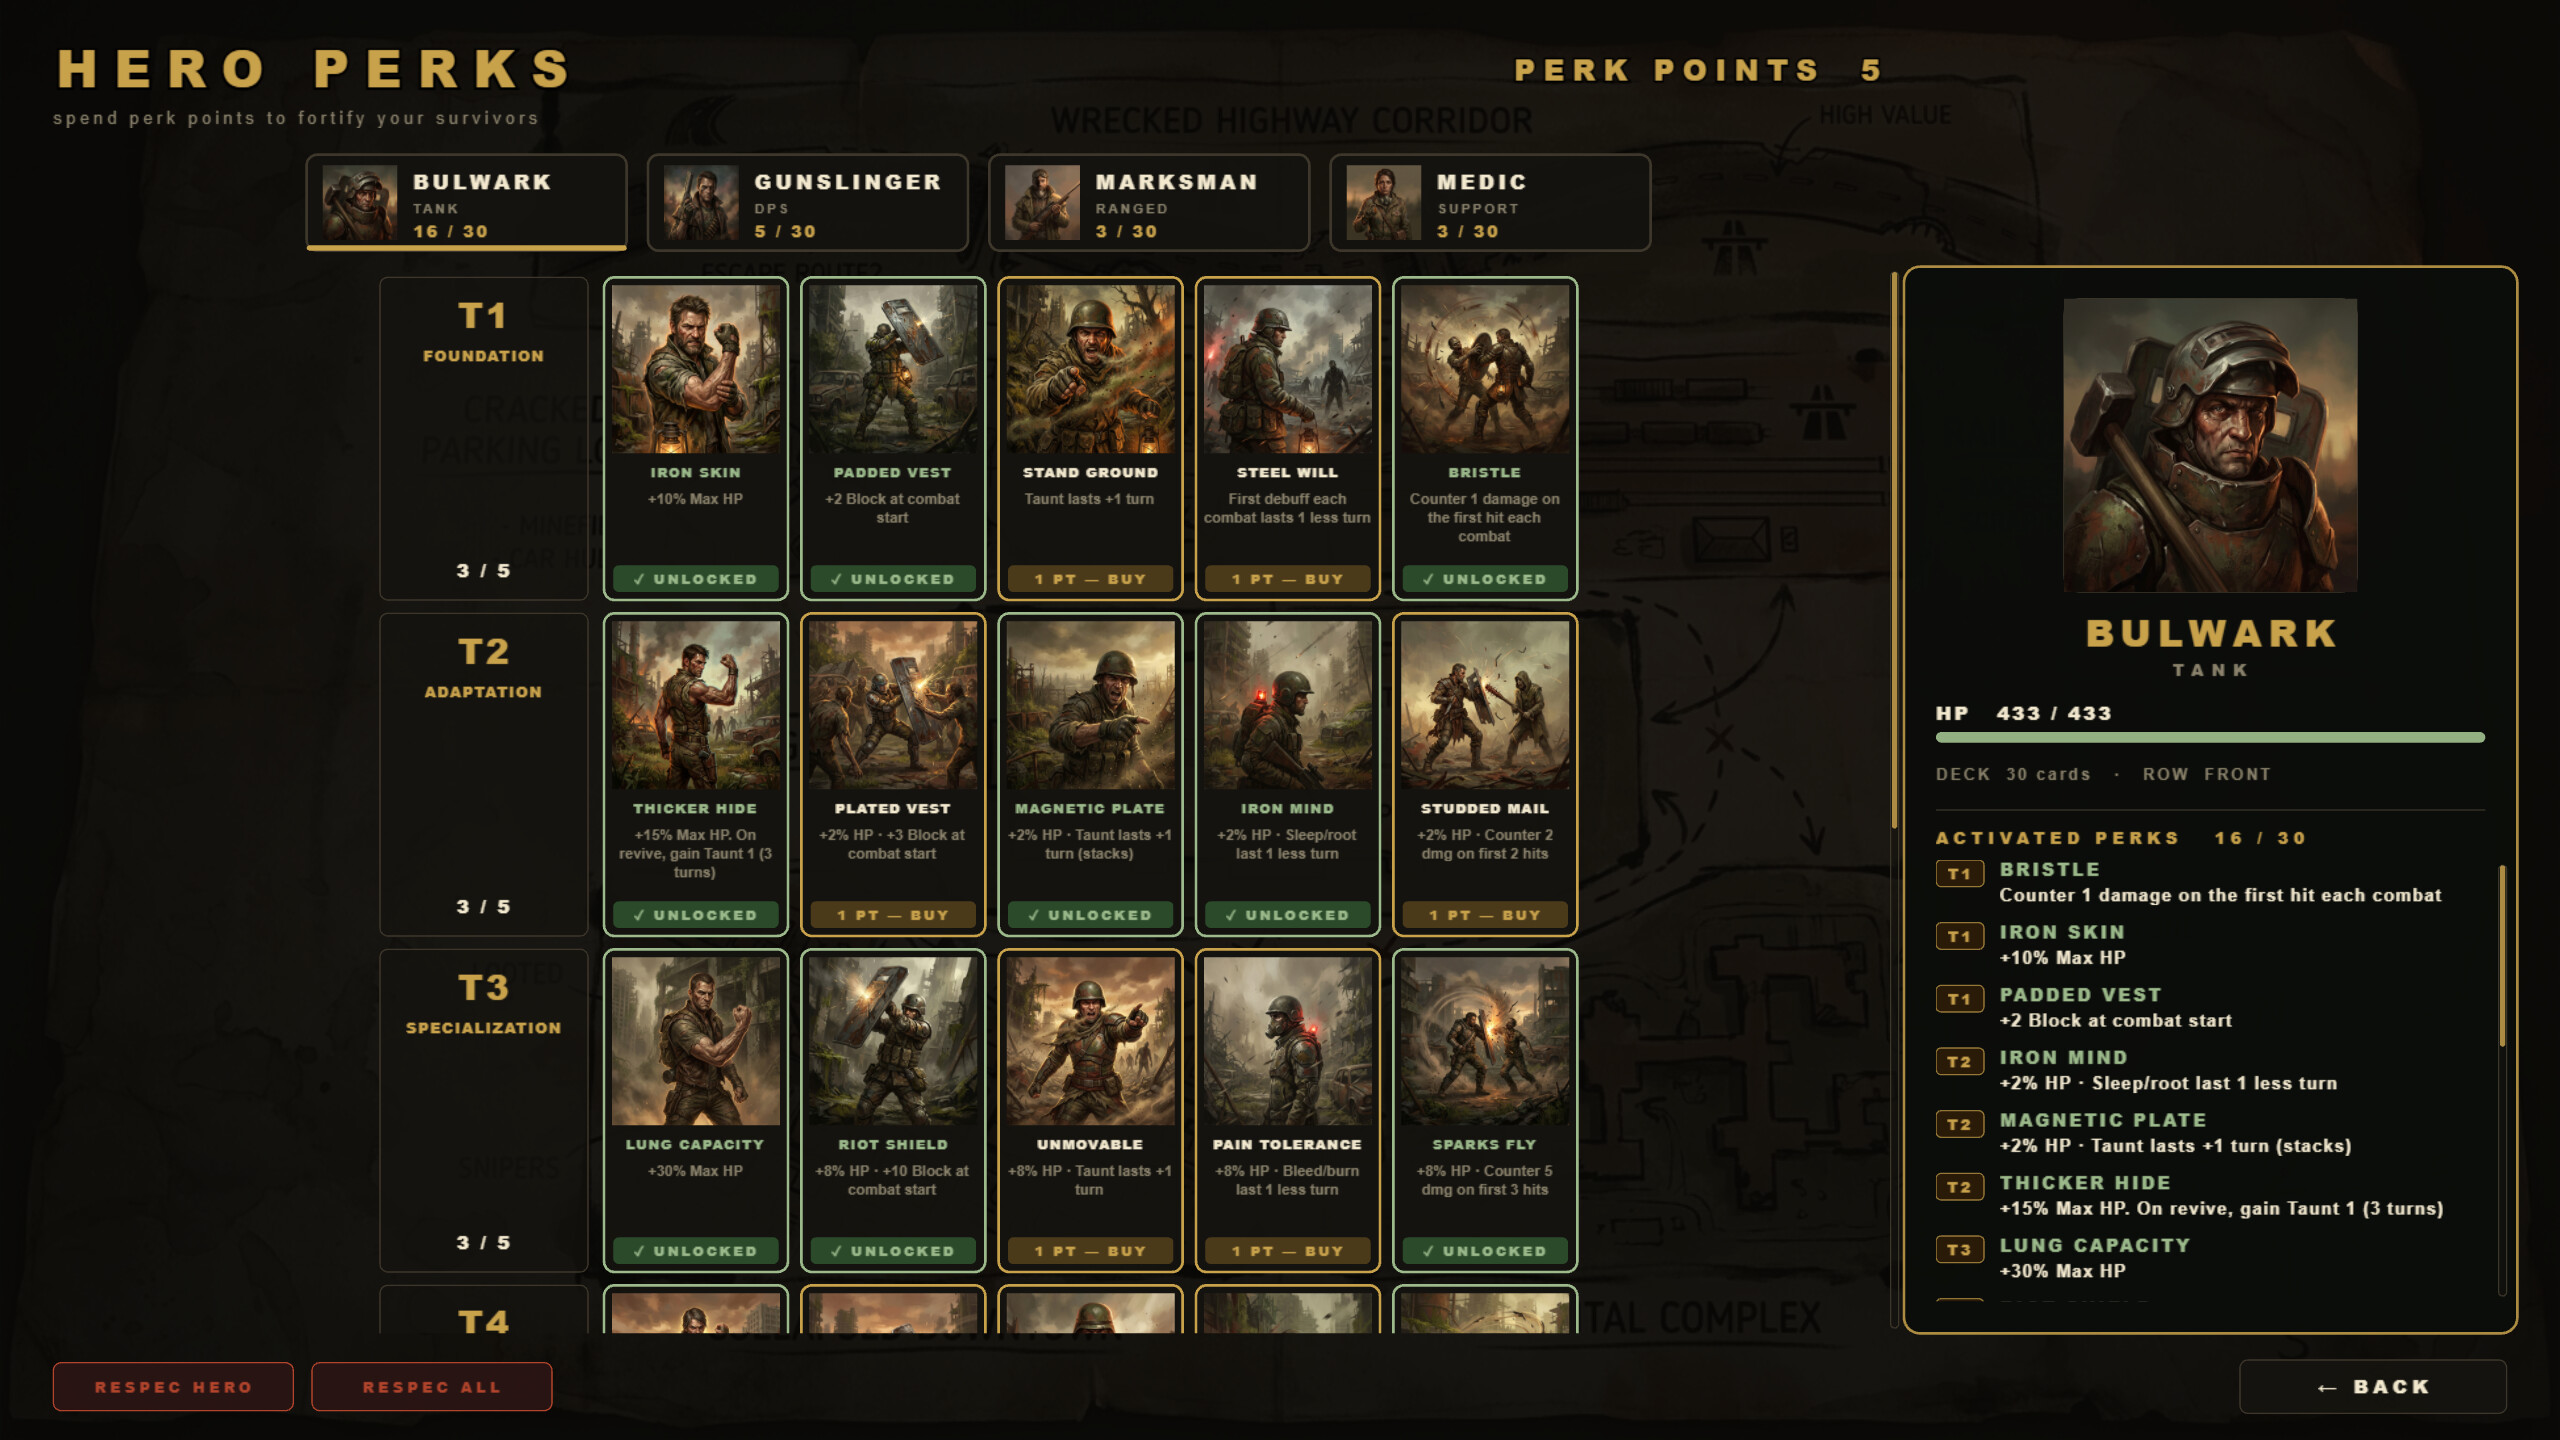Click the Perk Points 5 counter
2560x1440 pixels.
point(1698,70)
